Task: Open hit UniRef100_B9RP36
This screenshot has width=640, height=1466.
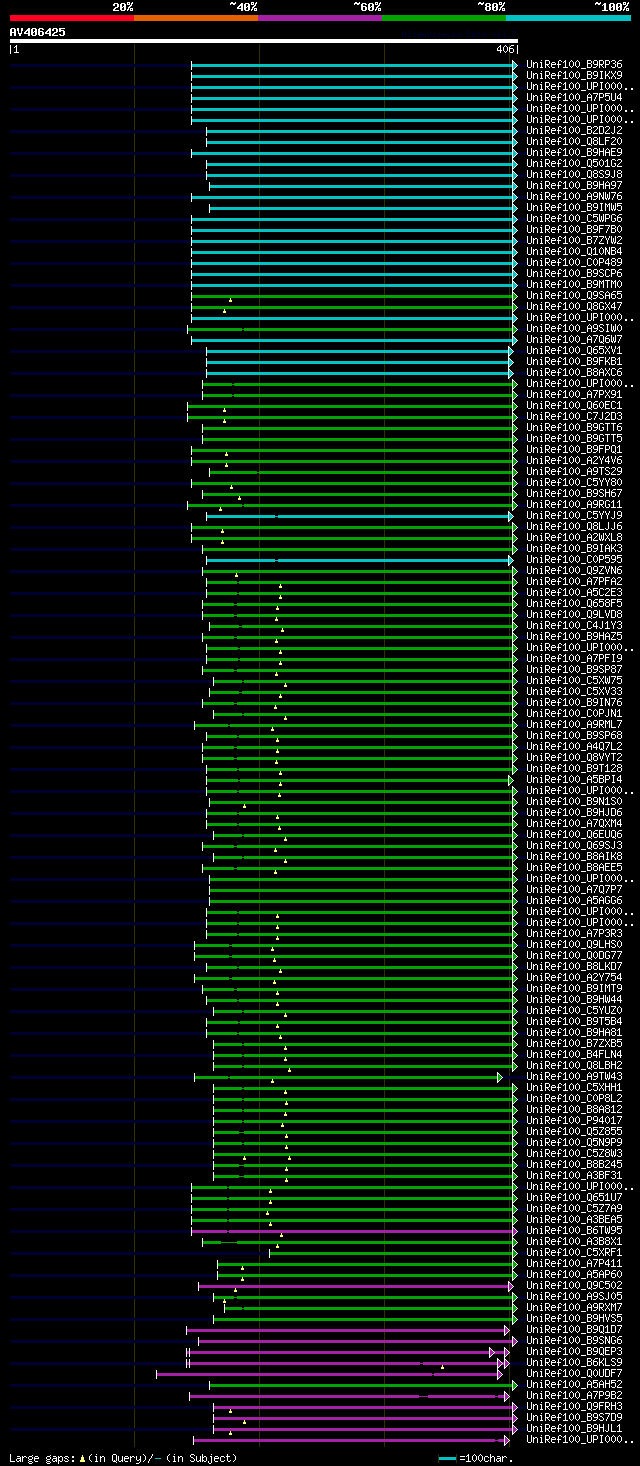Action: point(574,64)
